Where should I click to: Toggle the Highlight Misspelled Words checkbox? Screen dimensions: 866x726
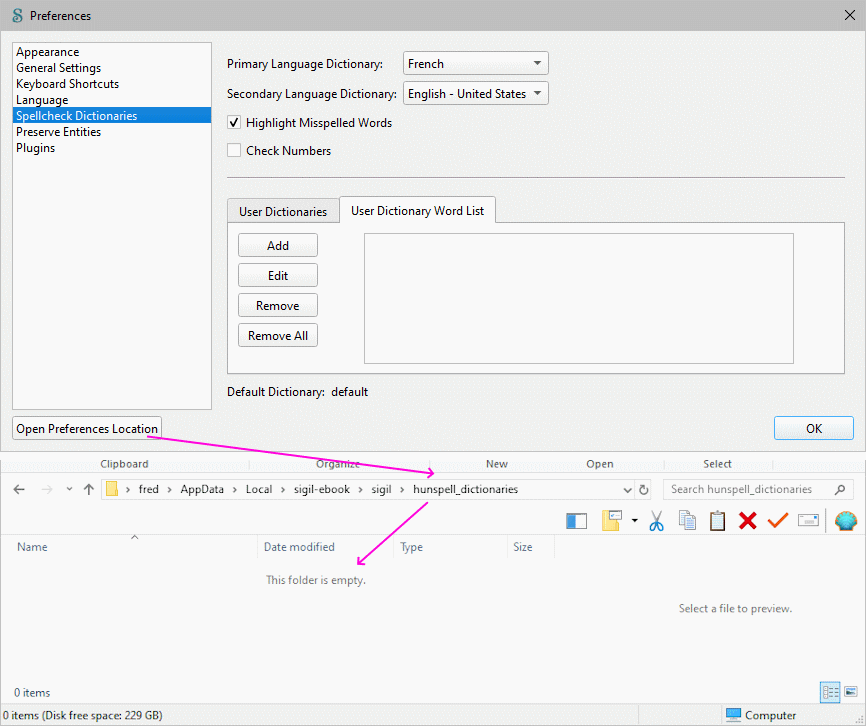(234, 123)
